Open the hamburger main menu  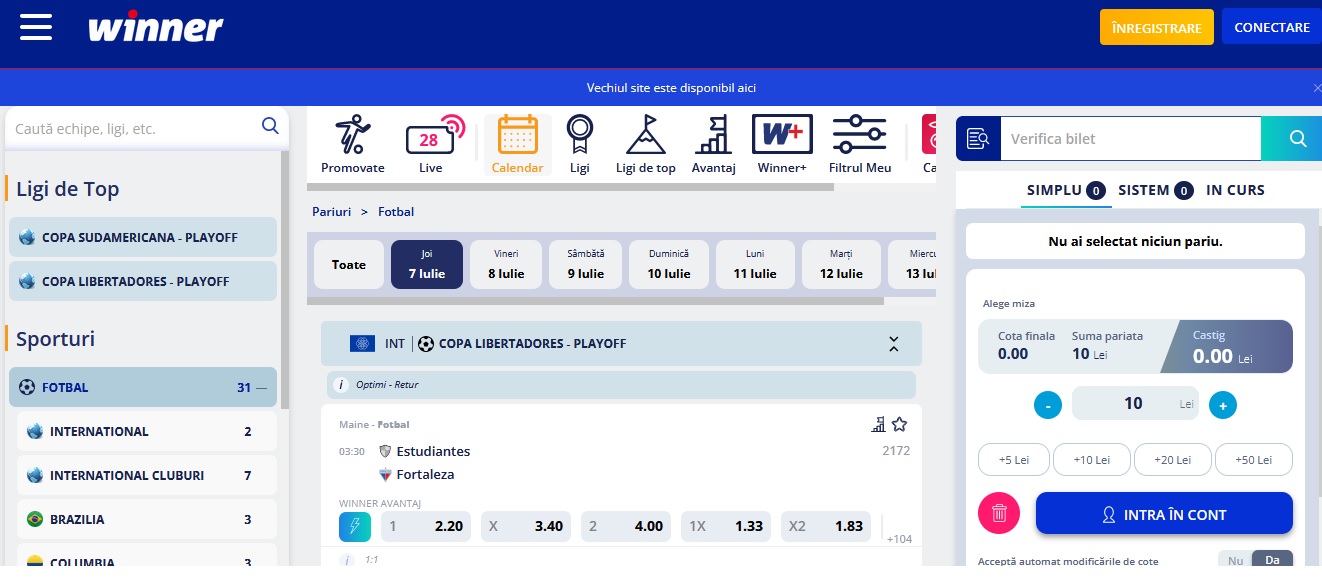pos(36,27)
